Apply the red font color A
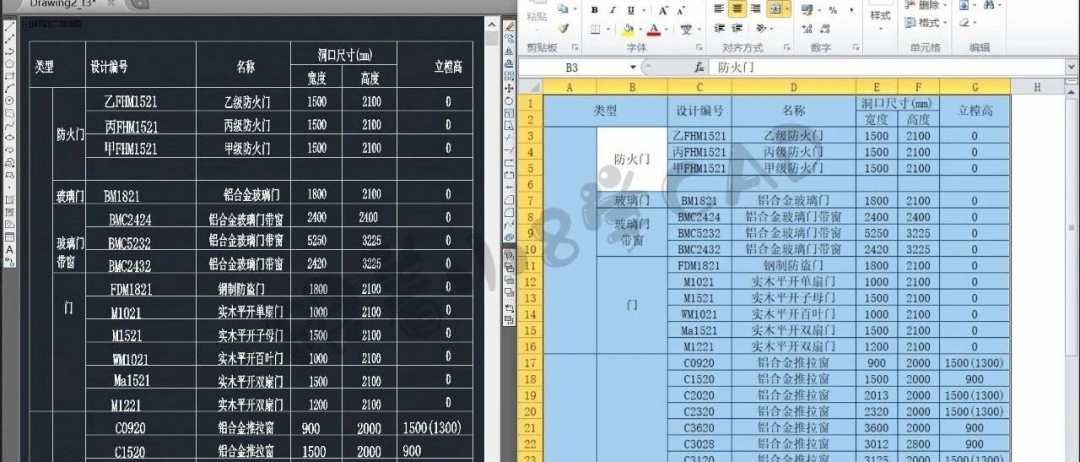Image resolution: width=1080 pixels, height=462 pixels. click(x=652, y=30)
